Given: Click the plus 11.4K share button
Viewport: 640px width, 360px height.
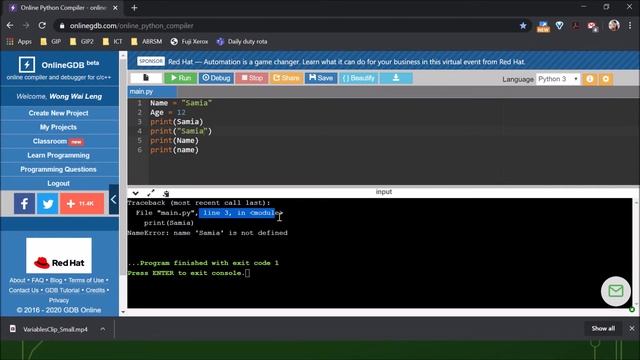Looking at the screenshot, I should 82,203.
